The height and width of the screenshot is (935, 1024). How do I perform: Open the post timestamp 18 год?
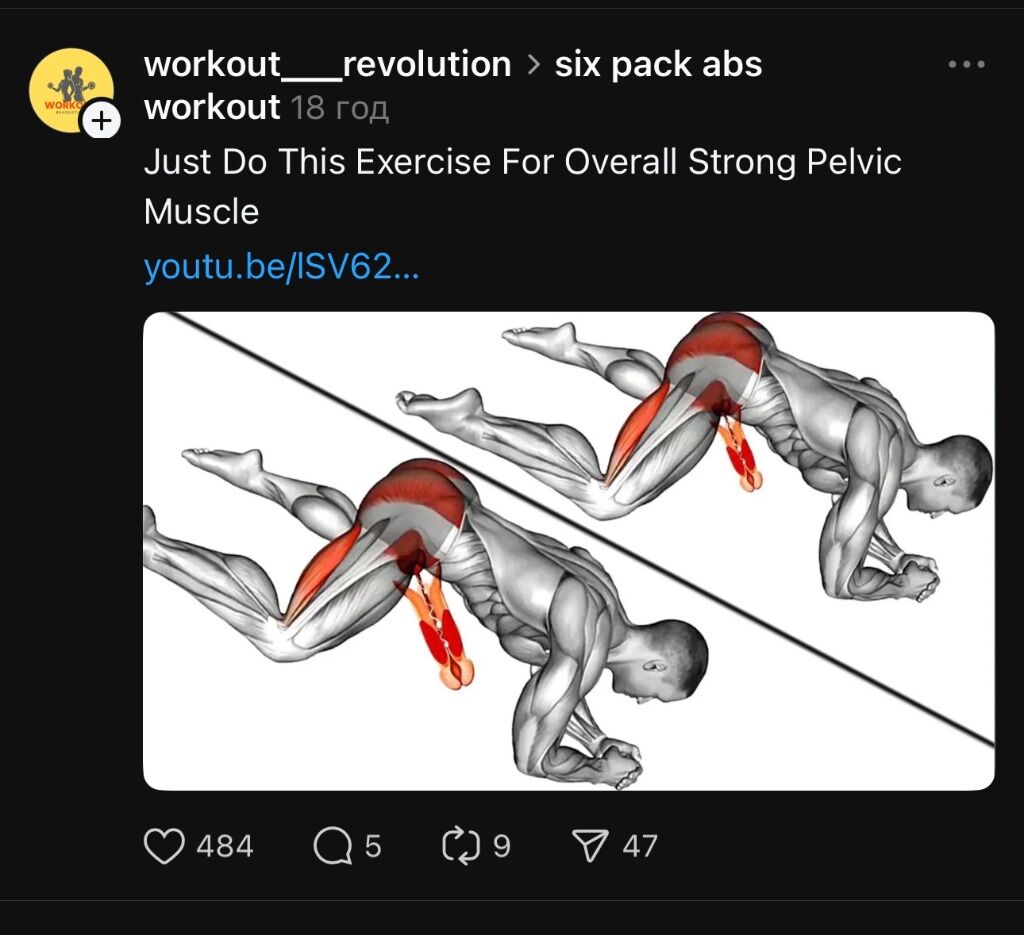pos(340,108)
